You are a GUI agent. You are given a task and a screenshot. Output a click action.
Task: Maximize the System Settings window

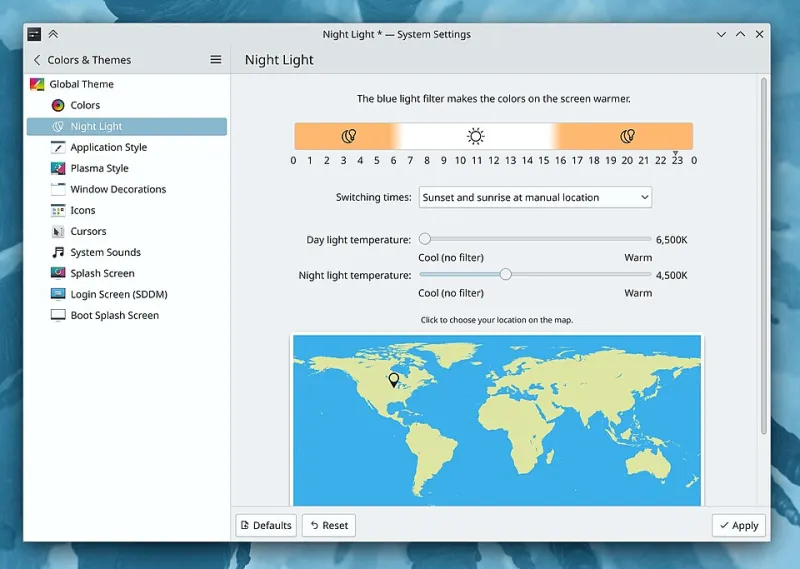click(x=740, y=34)
